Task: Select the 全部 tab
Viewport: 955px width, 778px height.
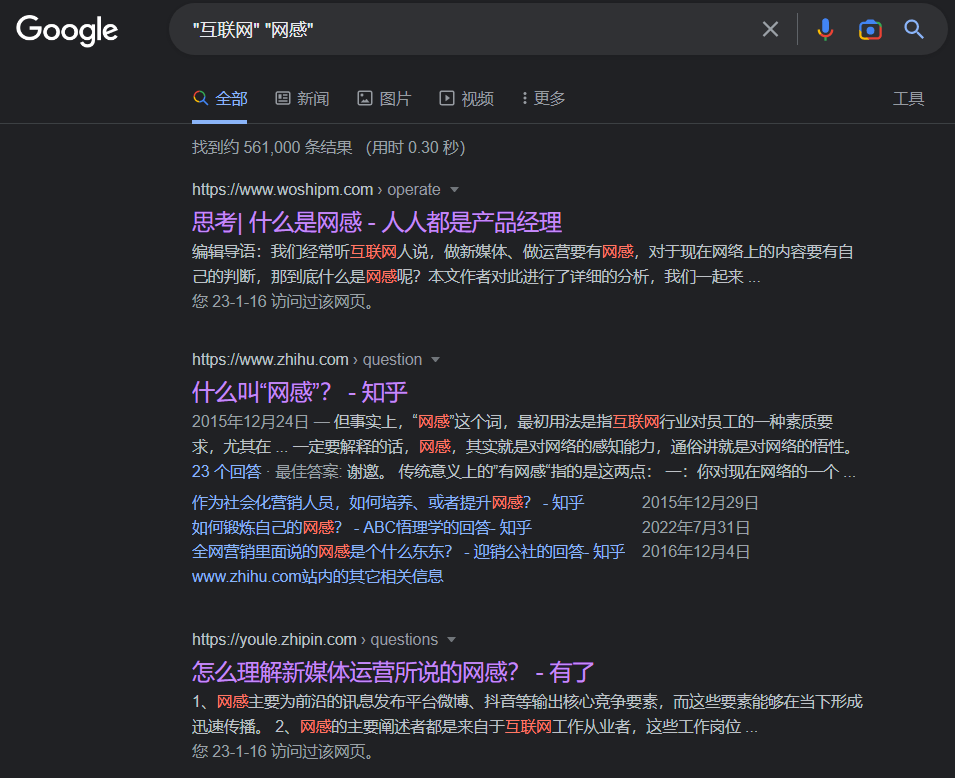Action: pyautogui.click(x=220, y=99)
